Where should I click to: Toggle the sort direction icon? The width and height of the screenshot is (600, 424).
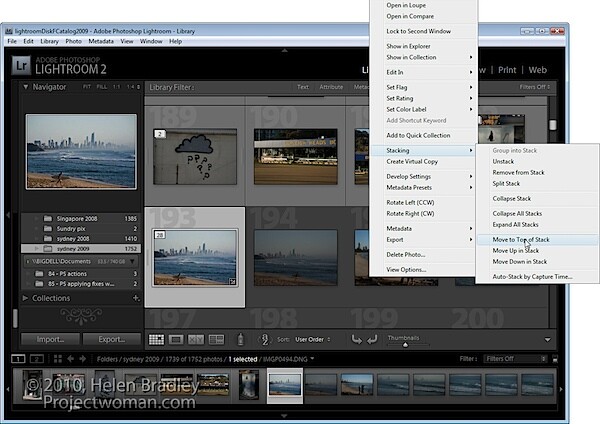point(265,339)
